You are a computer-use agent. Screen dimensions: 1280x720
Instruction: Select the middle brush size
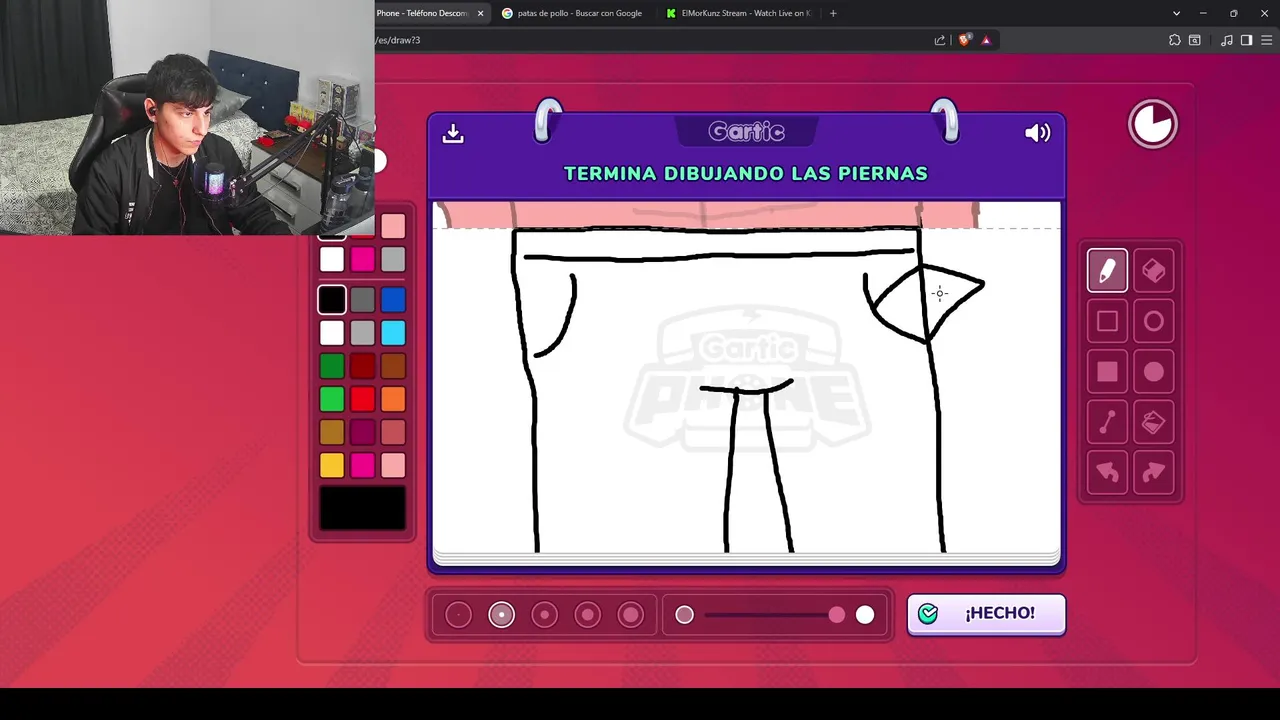(x=544, y=615)
